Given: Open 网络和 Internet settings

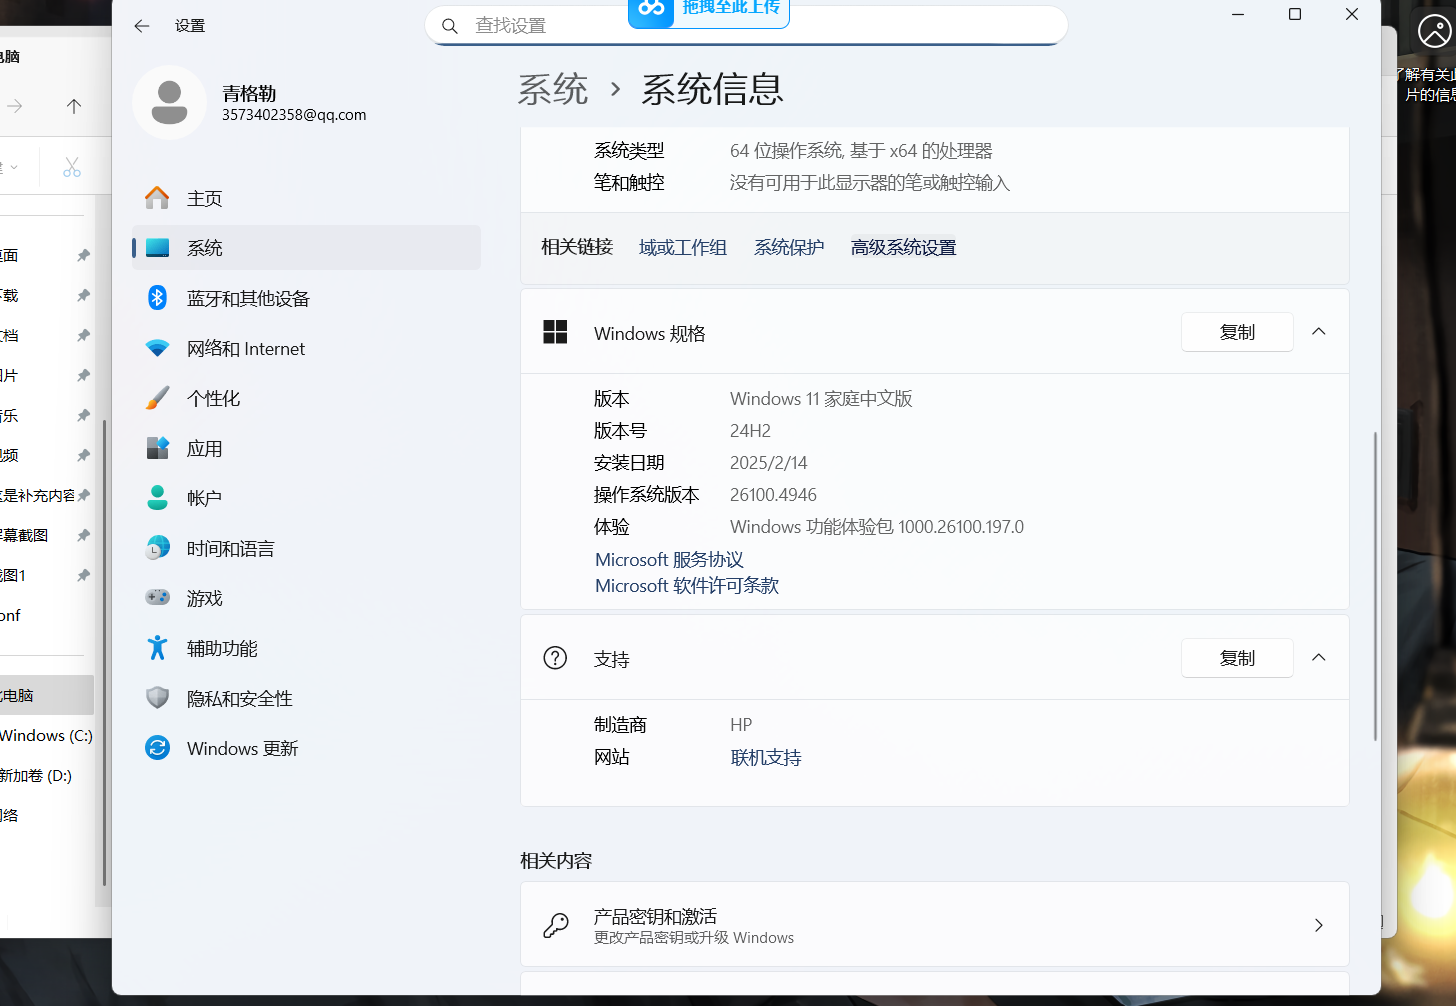Looking at the screenshot, I should tap(306, 348).
